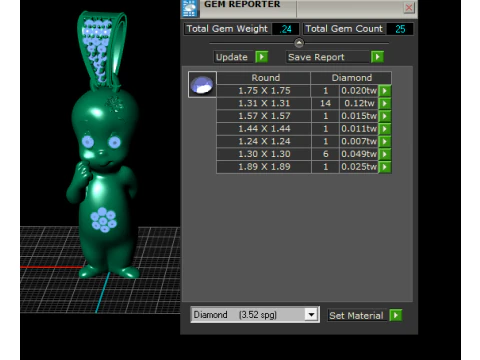Select the 1.75 X 1.75 size cell
Viewport: 480px width, 360px height.
[x=264, y=91]
